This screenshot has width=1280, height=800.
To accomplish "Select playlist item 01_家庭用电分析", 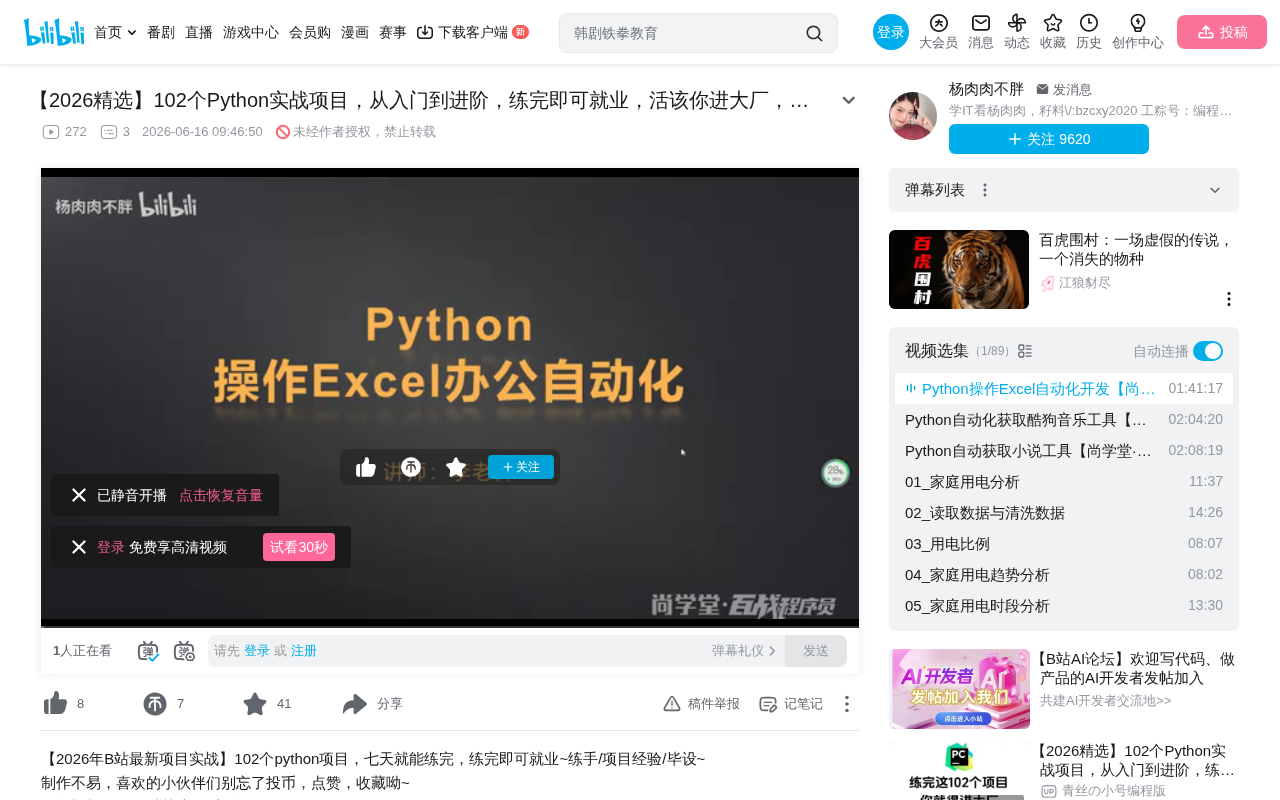I will 1064,481.
